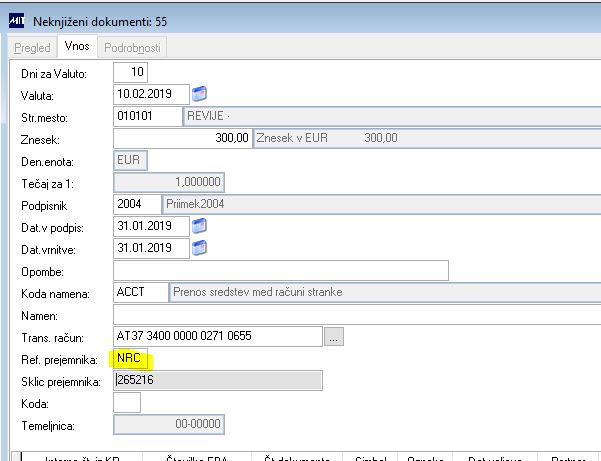This screenshot has width=601, height=461.
Task: Open calendar picker for Dat.vrnitve
Action: 199,248
